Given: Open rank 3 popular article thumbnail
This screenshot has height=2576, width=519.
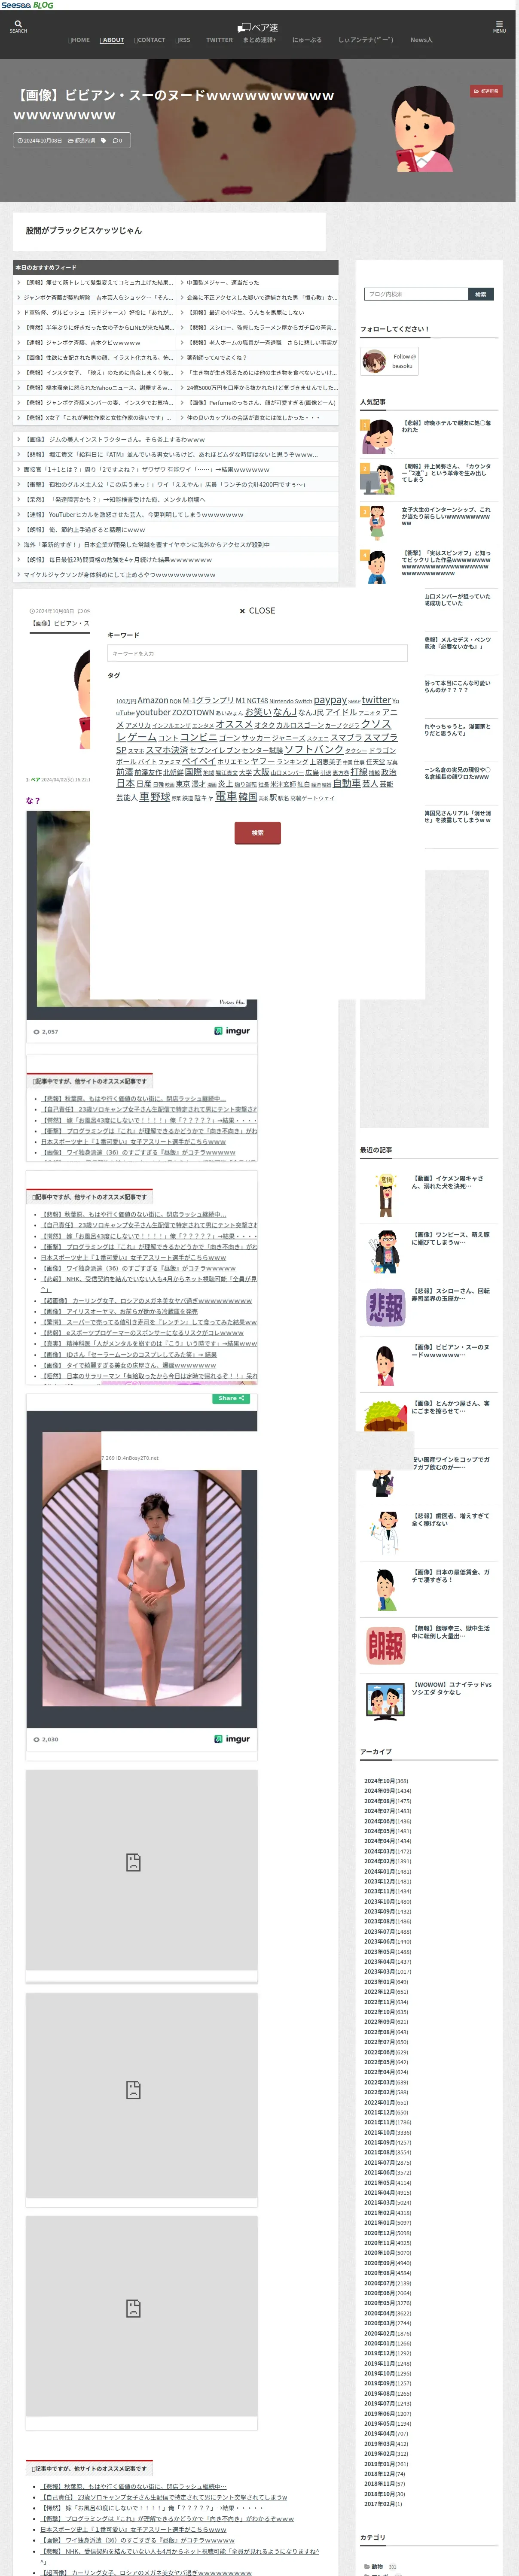Looking at the screenshot, I should [x=377, y=522].
